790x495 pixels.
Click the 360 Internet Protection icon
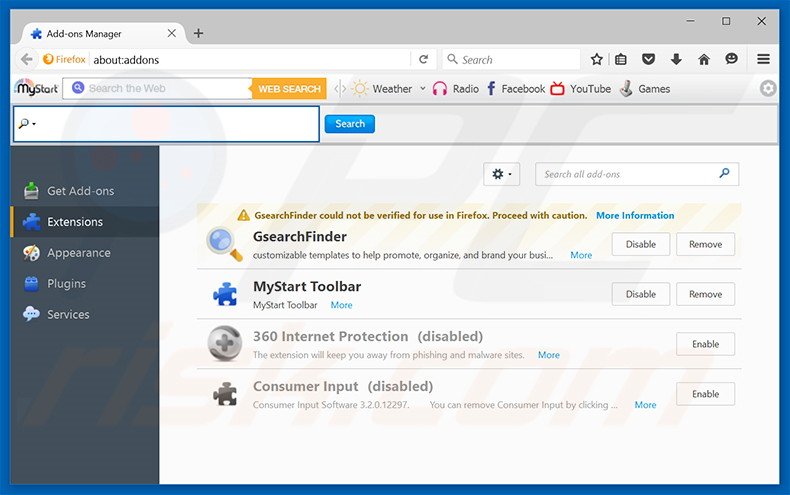[x=225, y=343]
